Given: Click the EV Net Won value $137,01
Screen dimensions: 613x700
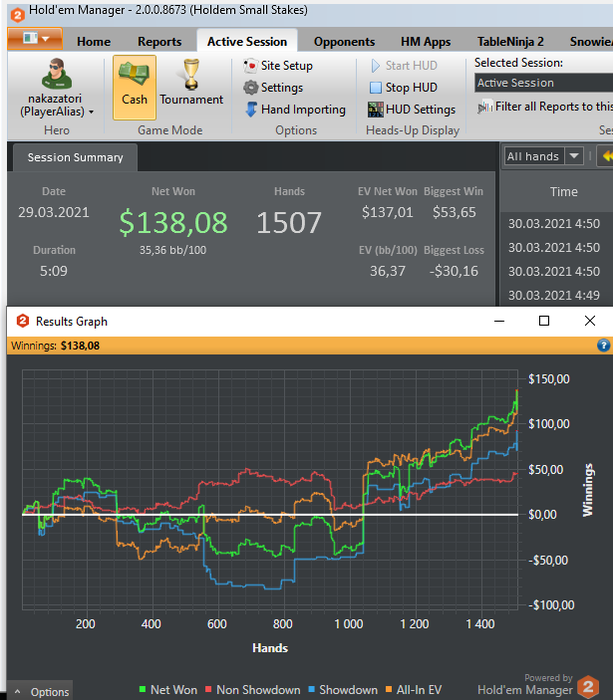Looking at the screenshot, I should point(387,212).
